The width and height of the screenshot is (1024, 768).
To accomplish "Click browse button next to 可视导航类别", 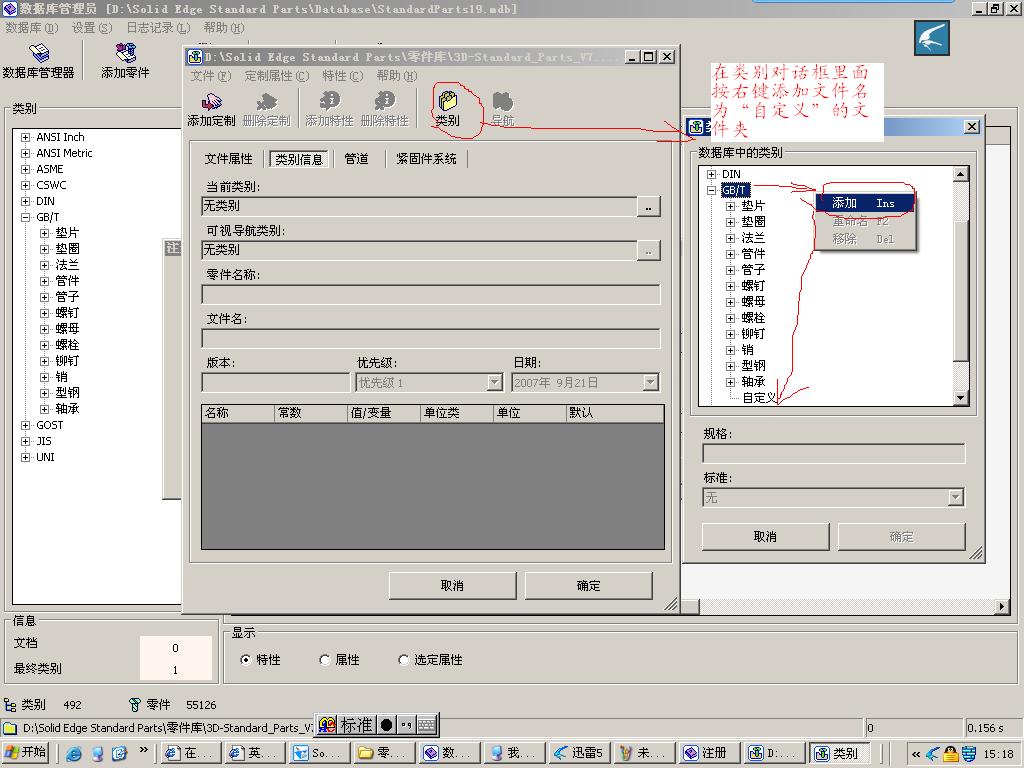I will tap(648, 251).
